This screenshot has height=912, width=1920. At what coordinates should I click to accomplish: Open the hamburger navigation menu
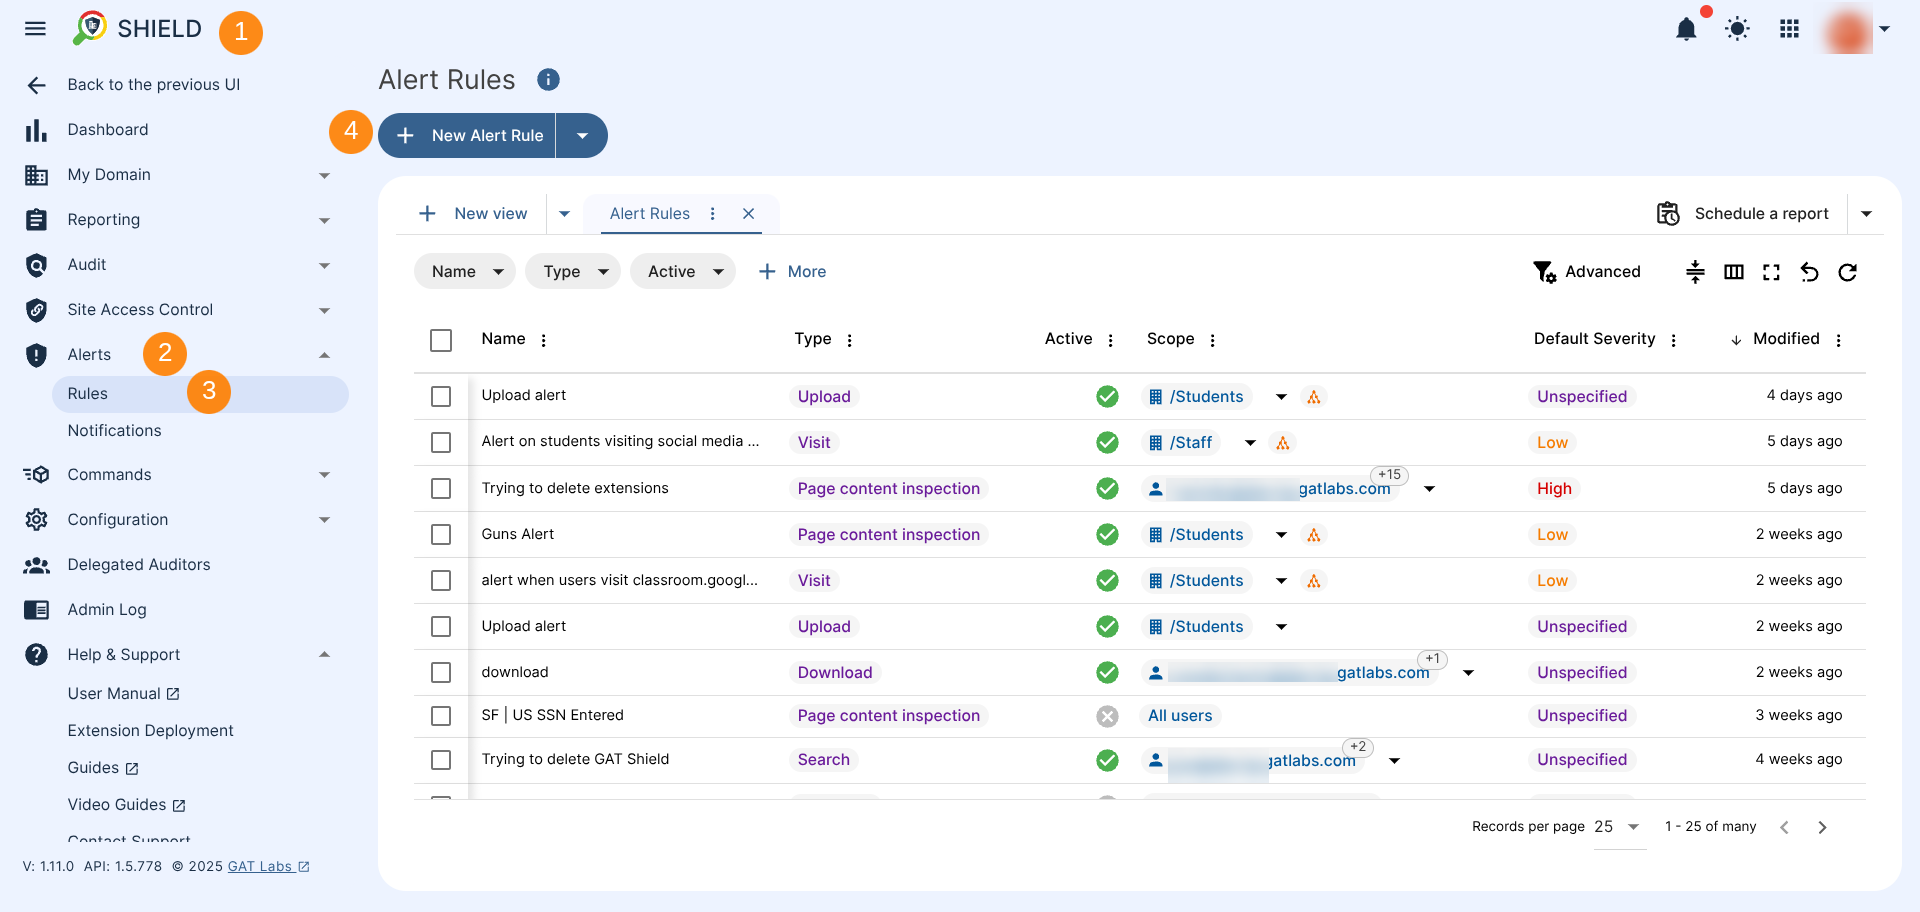coord(36,29)
